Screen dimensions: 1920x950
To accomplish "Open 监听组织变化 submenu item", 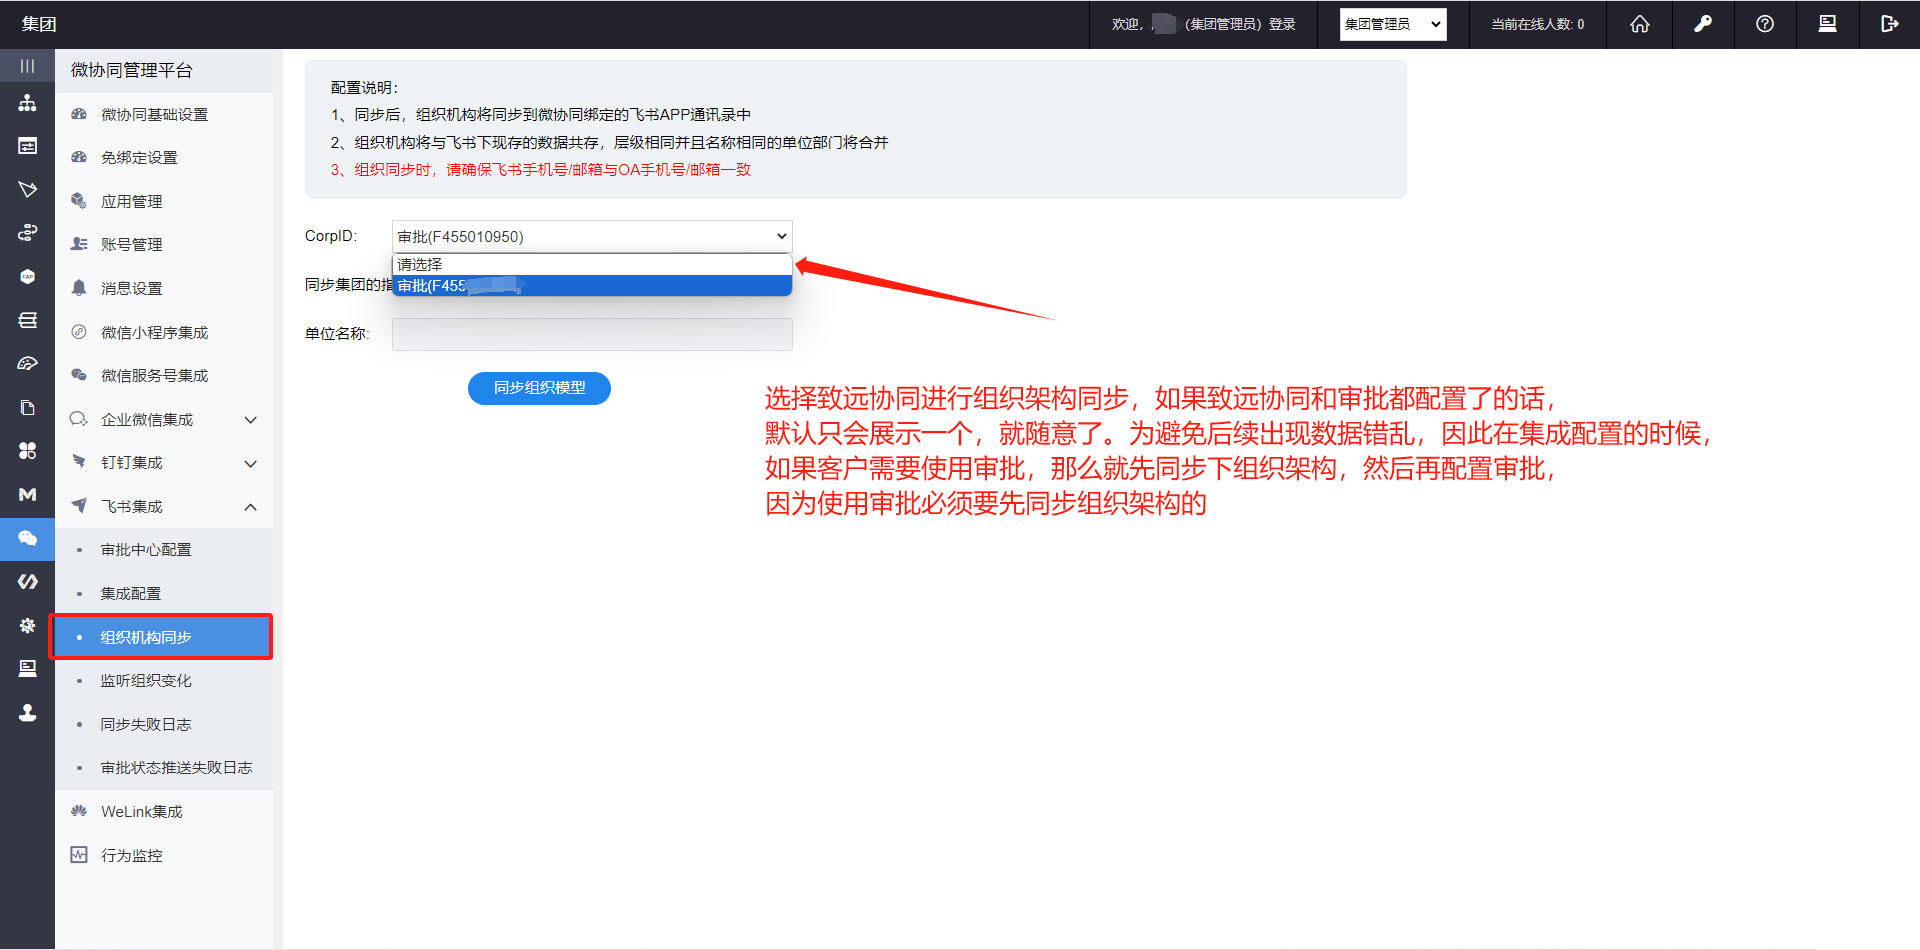I will click(164, 681).
